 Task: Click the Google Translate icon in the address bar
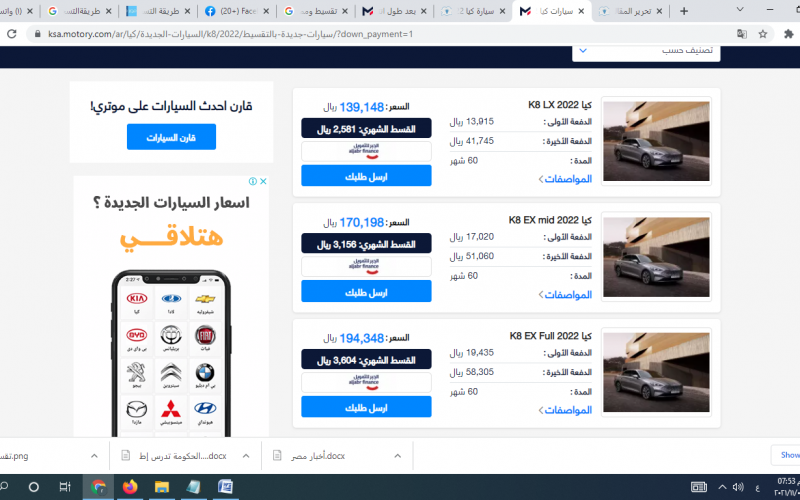click(742, 34)
